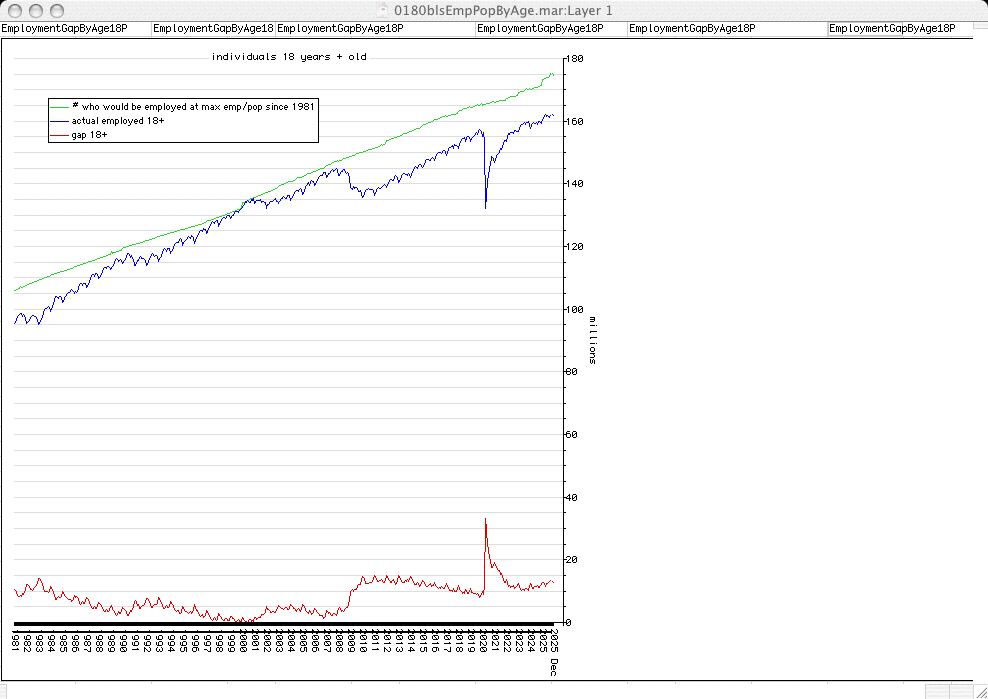Image resolution: width=988 pixels, height=699 pixels.
Task: Zoom the window using the green button
Action: click(x=57, y=10)
